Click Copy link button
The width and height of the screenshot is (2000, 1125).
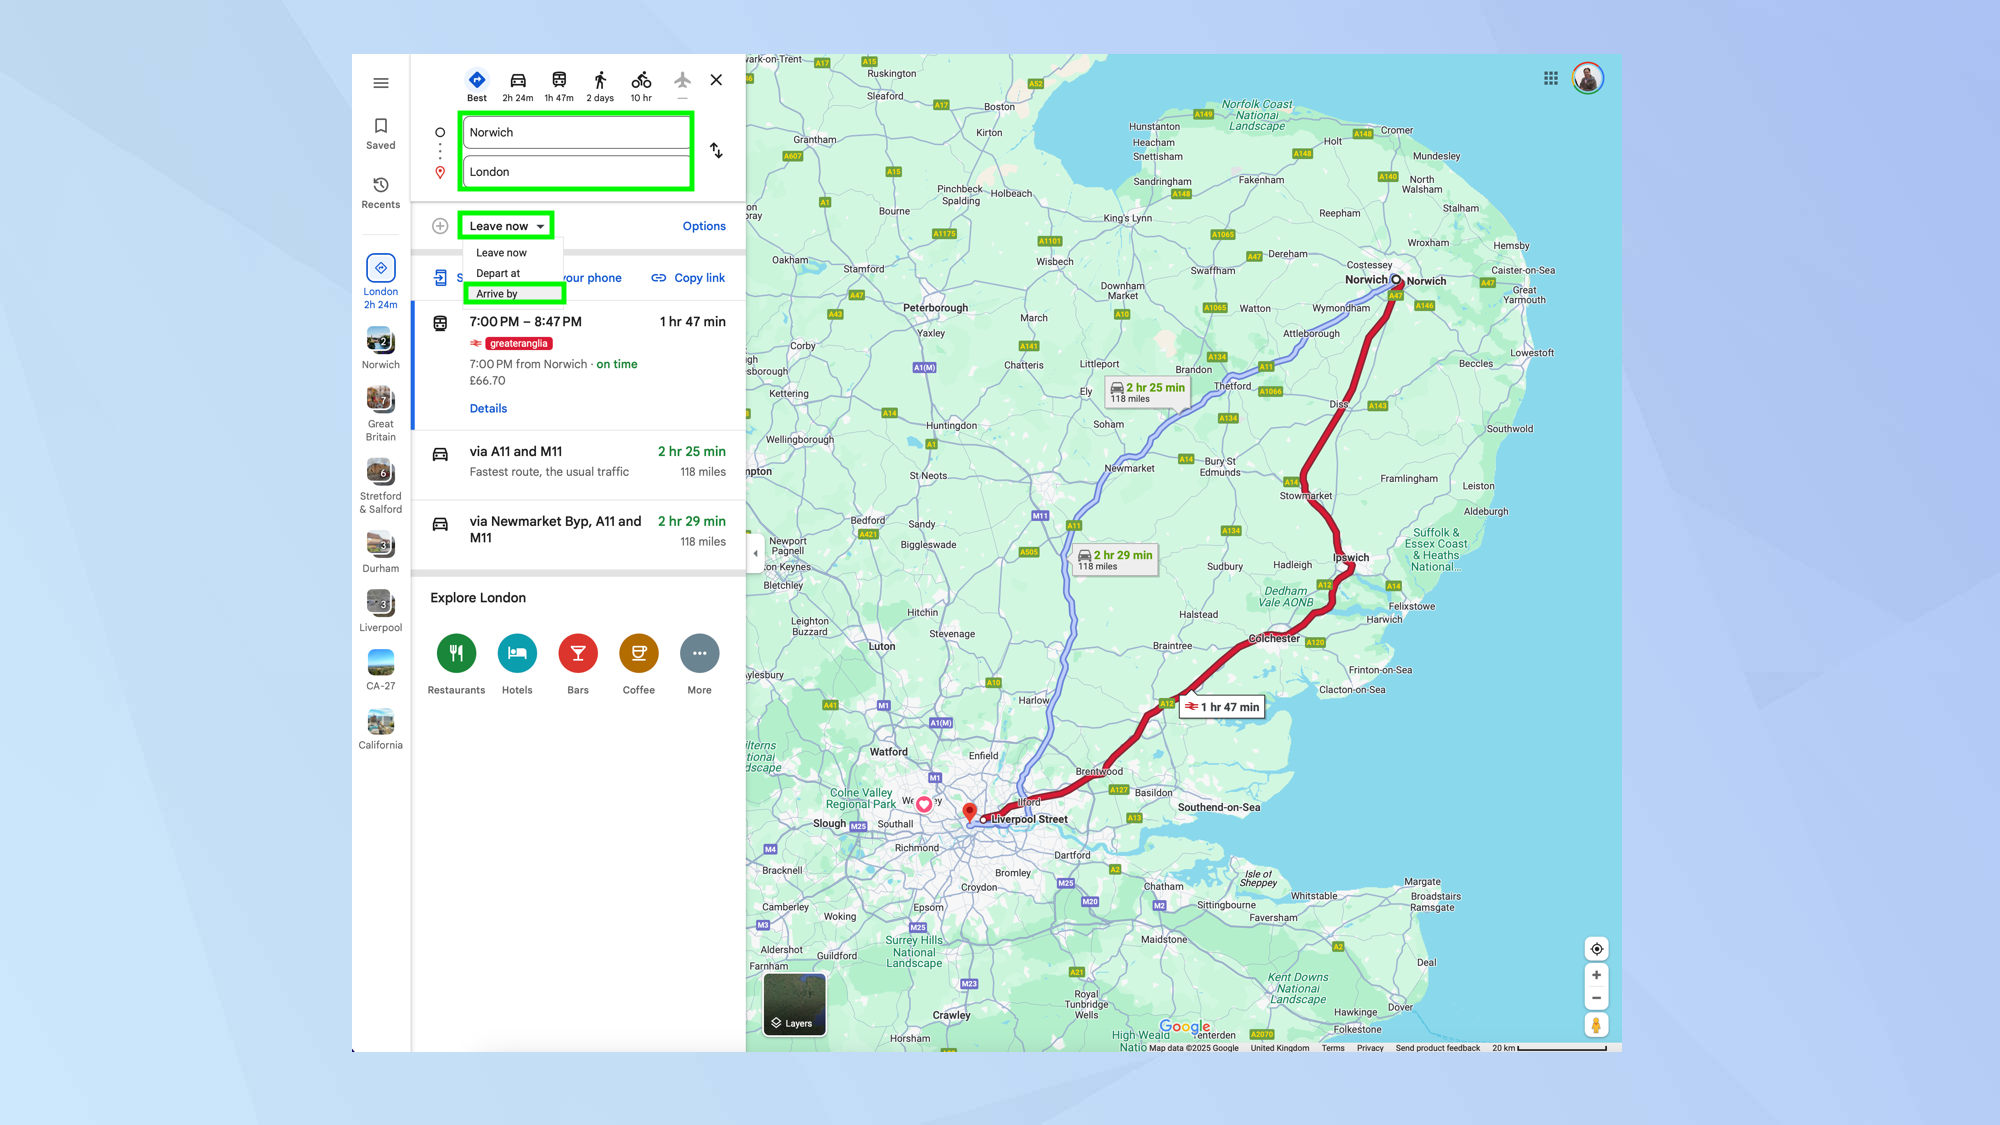(x=688, y=278)
